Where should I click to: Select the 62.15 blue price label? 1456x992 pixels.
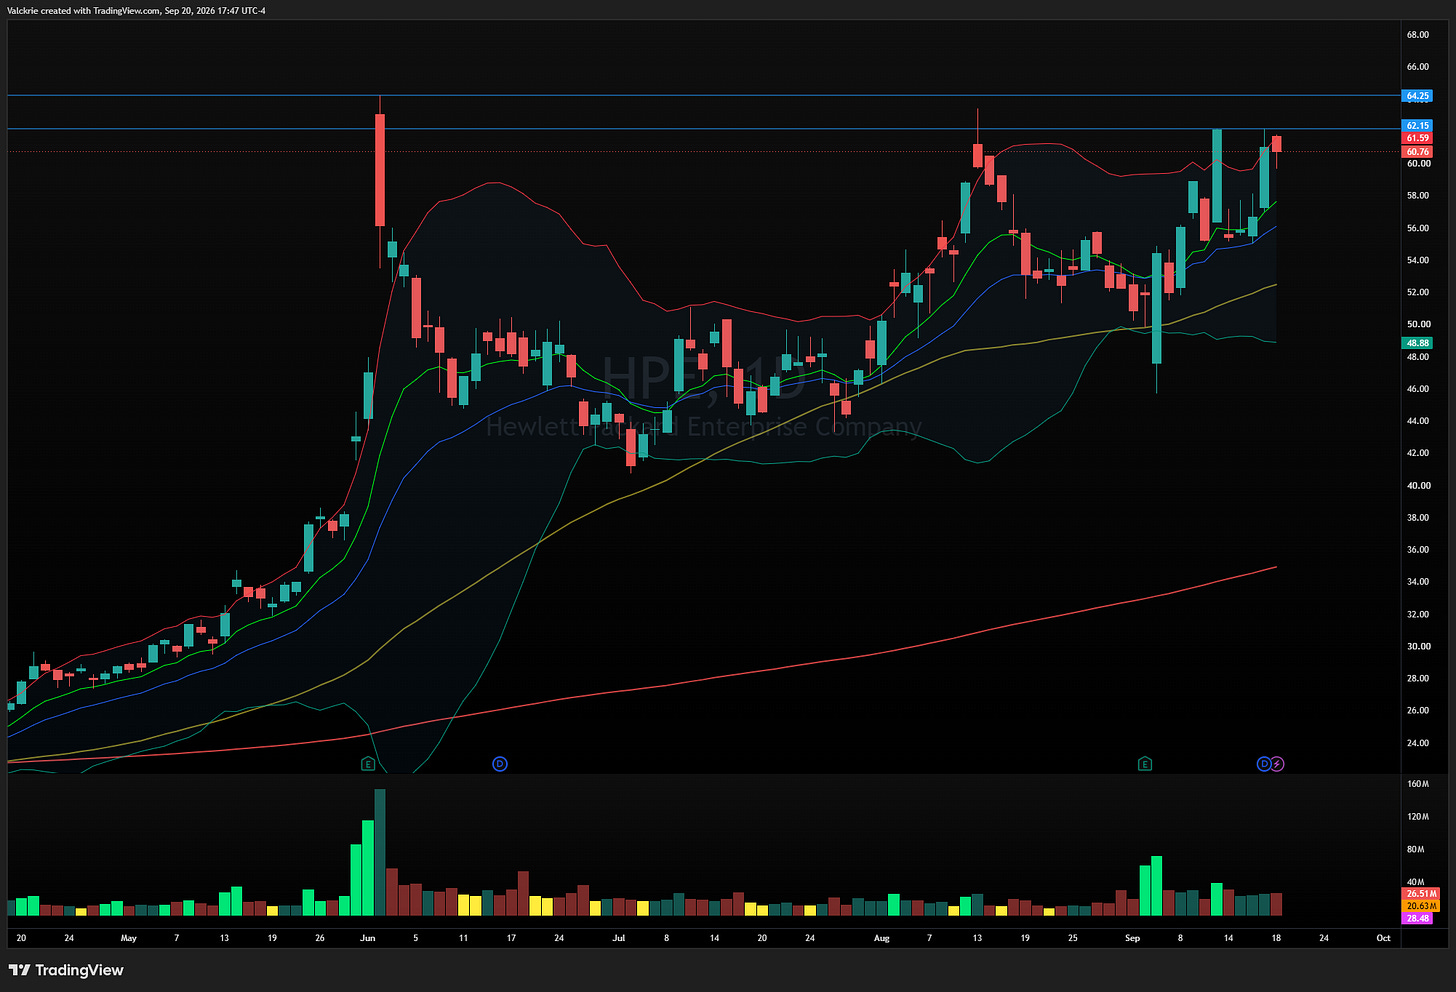click(x=1418, y=126)
